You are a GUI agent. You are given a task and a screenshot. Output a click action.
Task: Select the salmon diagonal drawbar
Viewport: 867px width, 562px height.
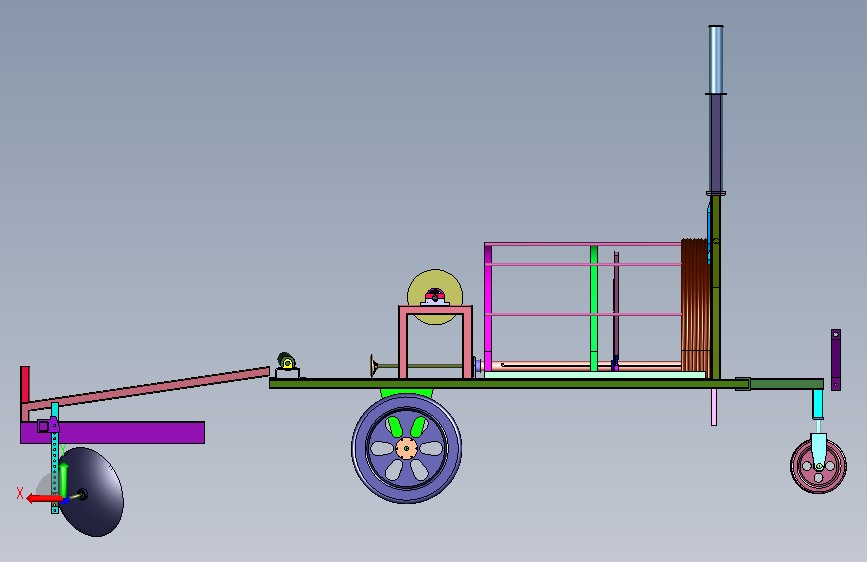[x=149, y=389]
